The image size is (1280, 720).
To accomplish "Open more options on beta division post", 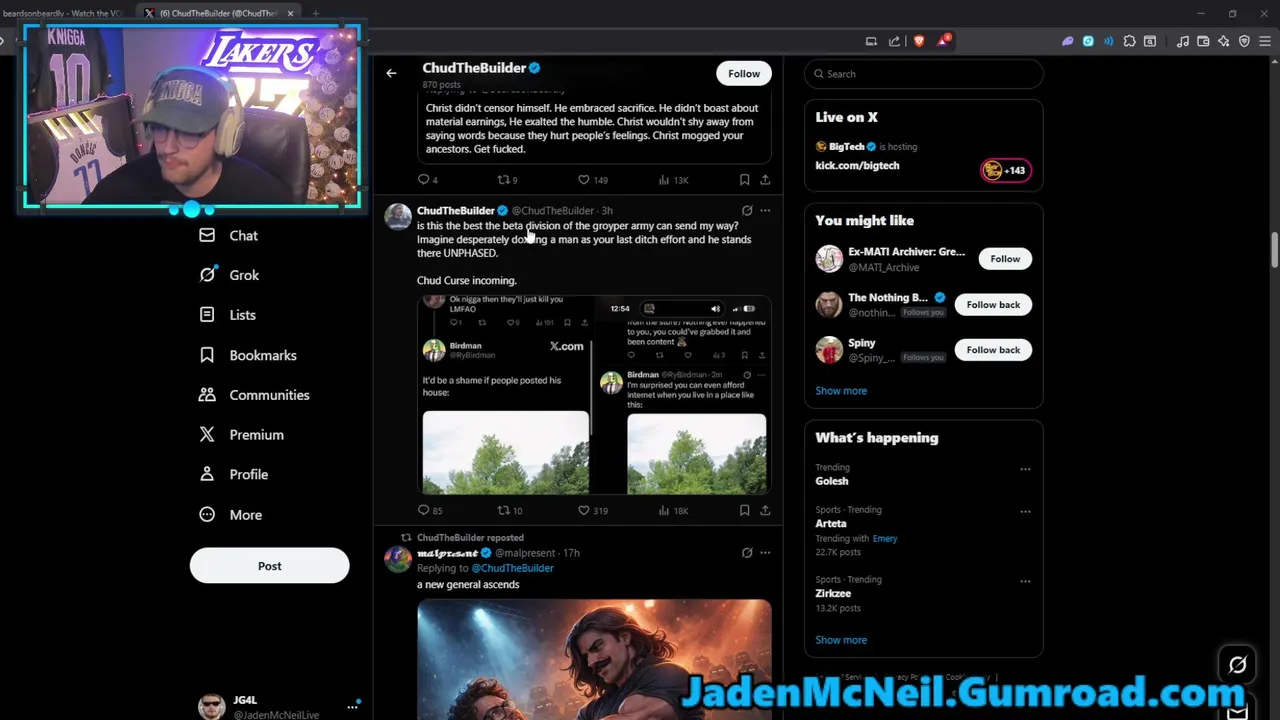I will tap(765, 211).
